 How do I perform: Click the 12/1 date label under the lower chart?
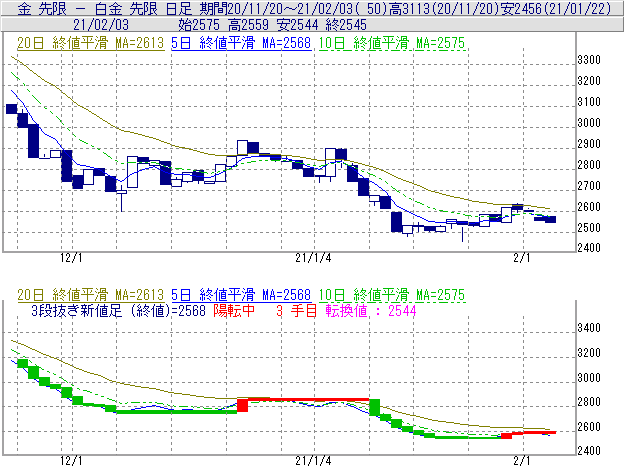[x=71, y=461]
